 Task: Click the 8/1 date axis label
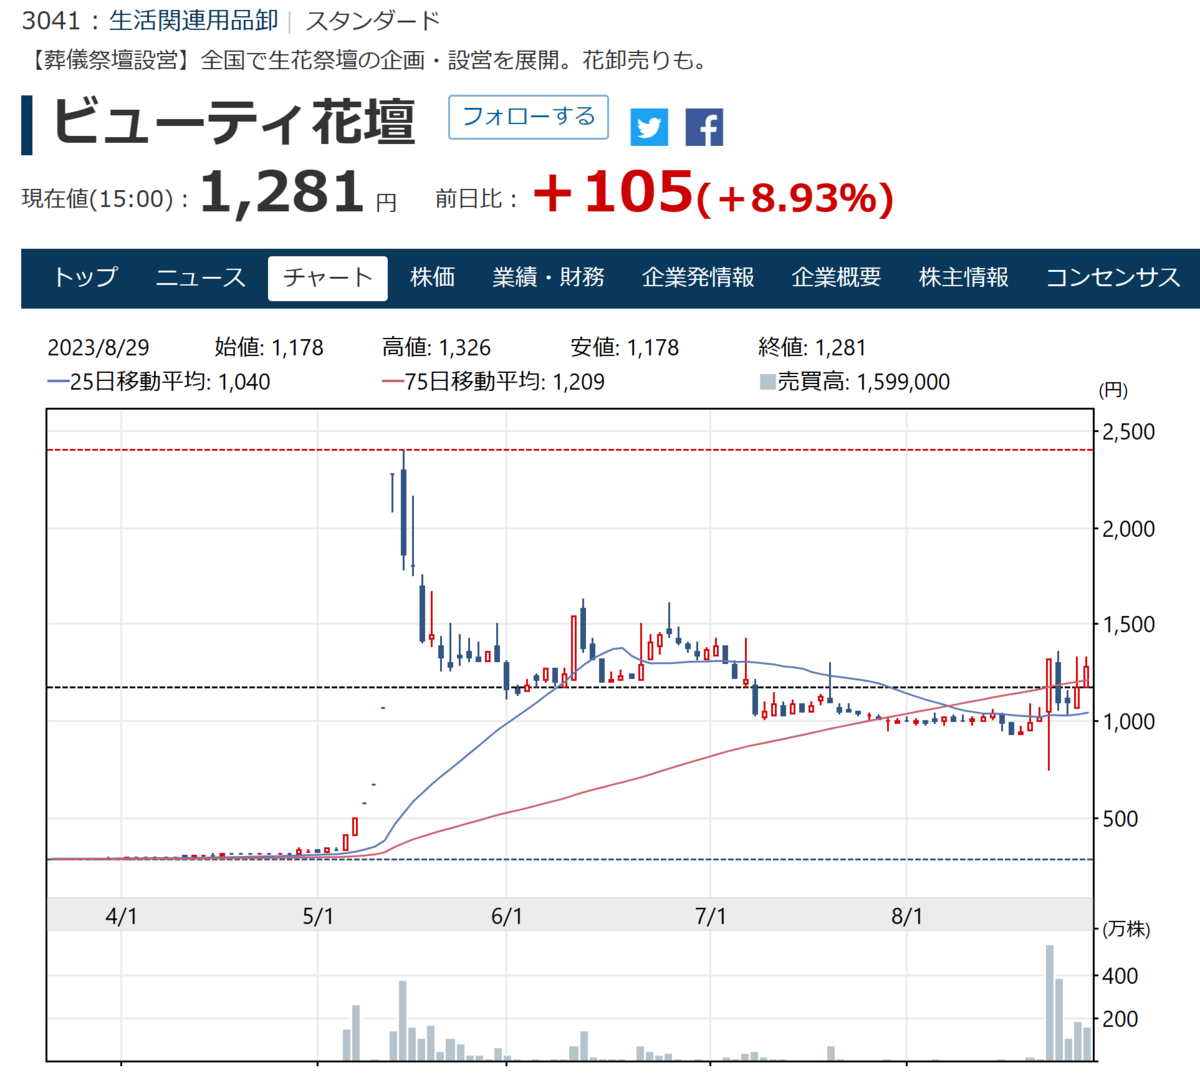click(907, 916)
